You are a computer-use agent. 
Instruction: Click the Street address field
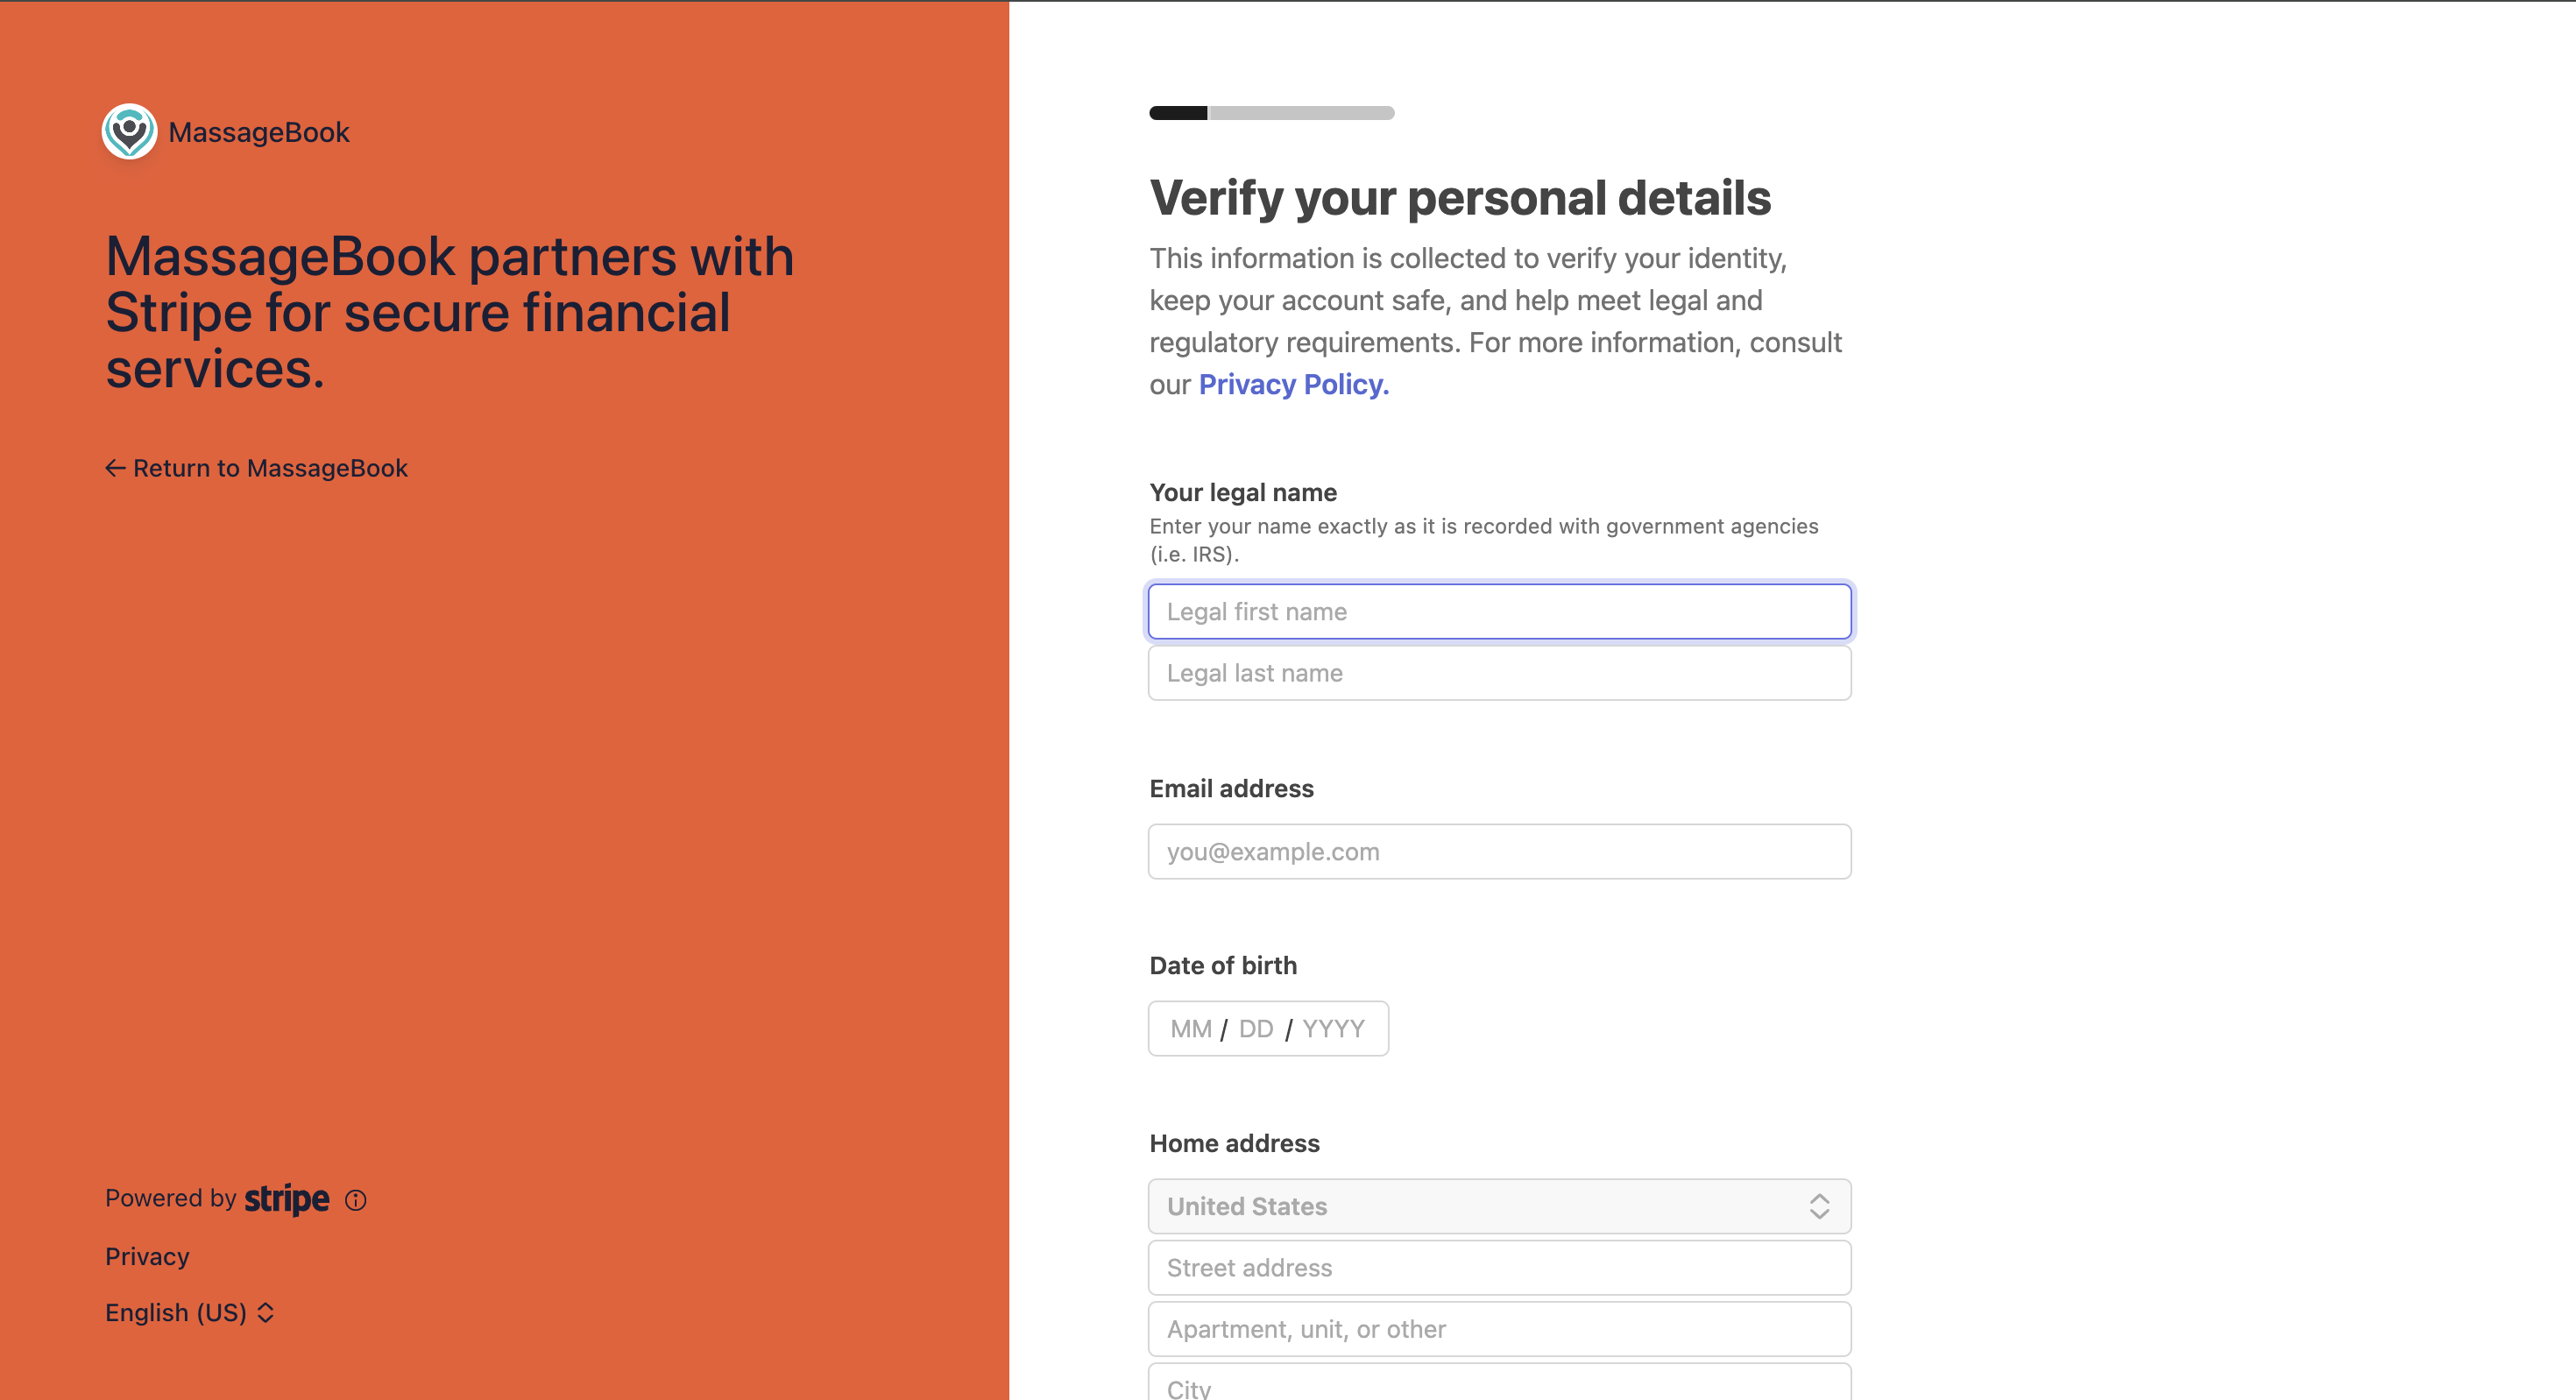(1499, 1268)
